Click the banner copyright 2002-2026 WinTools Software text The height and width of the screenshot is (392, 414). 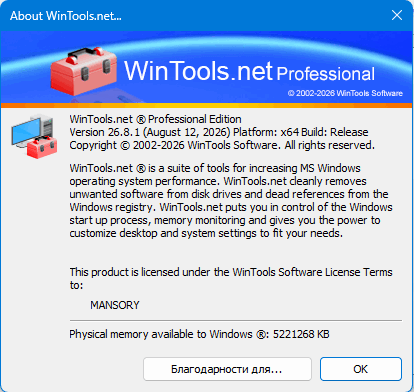pos(345,93)
